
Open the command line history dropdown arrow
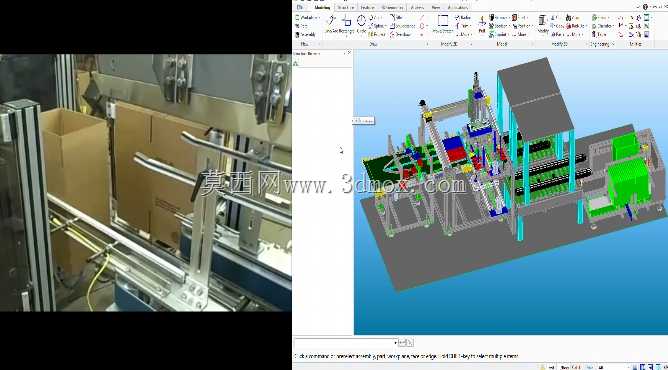[395, 343]
